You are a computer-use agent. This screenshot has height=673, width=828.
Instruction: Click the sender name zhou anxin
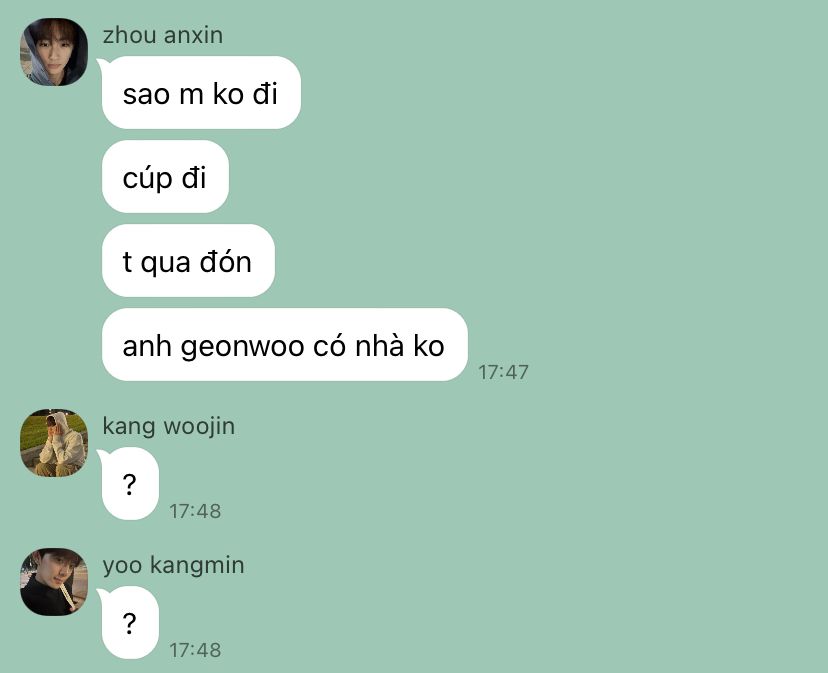(163, 35)
